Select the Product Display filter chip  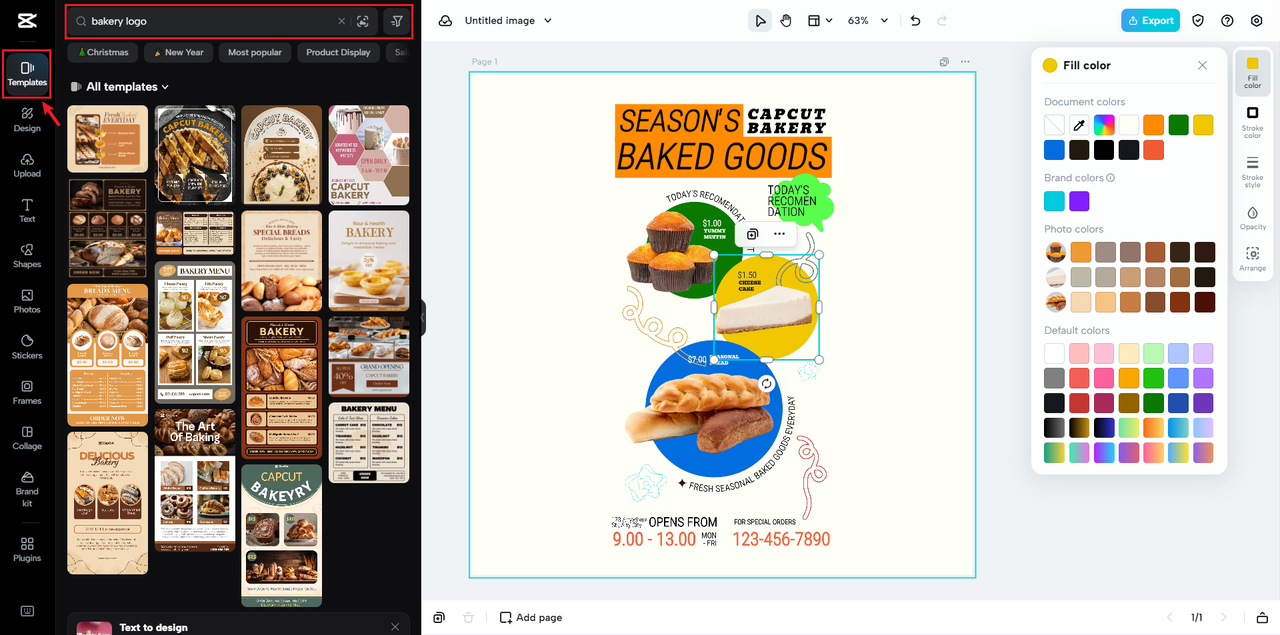pos(338,52)
